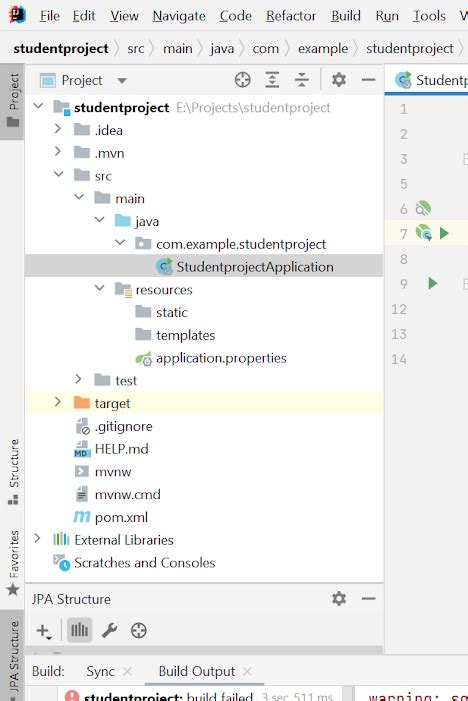This screenshot has height=701, width=468.
Task: Toggle the Favorites side tab
Action: point(13,562)
